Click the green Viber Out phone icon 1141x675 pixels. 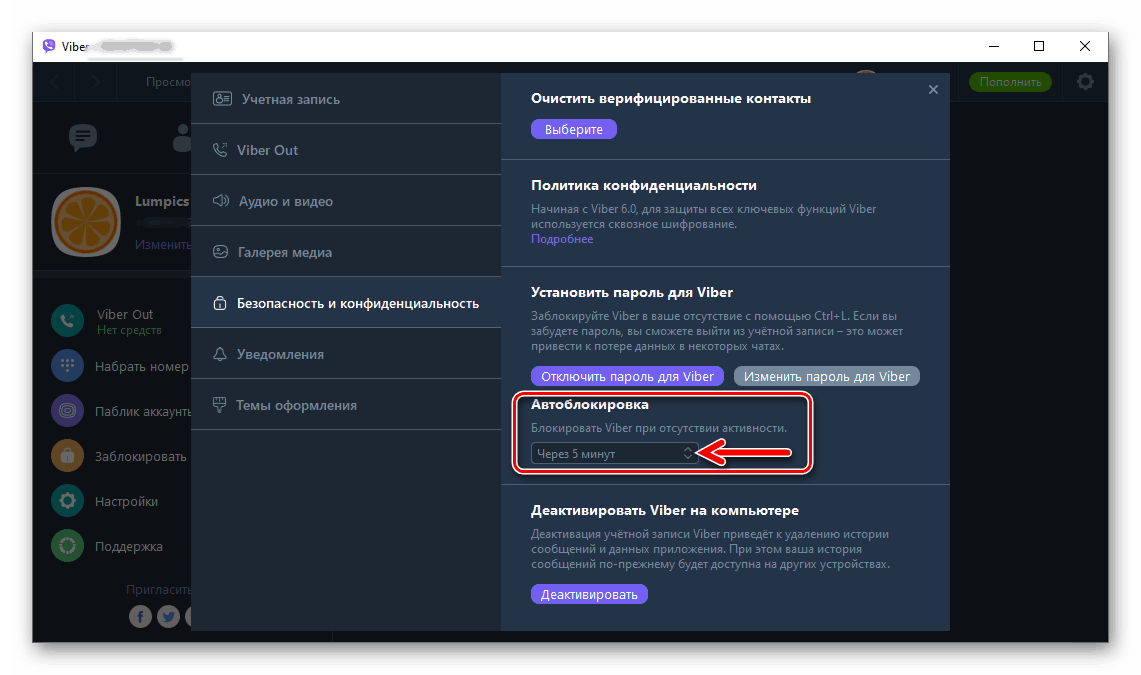68,321
